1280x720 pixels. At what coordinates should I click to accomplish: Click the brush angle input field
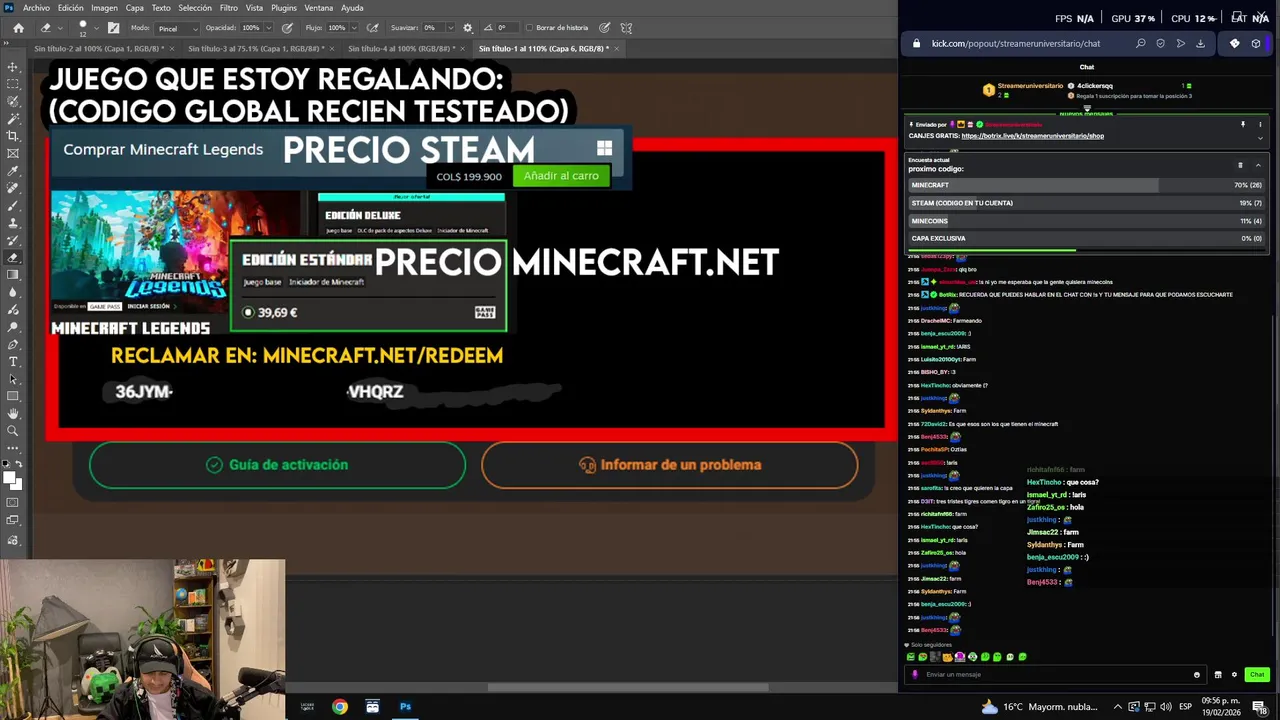click(505, 28)
